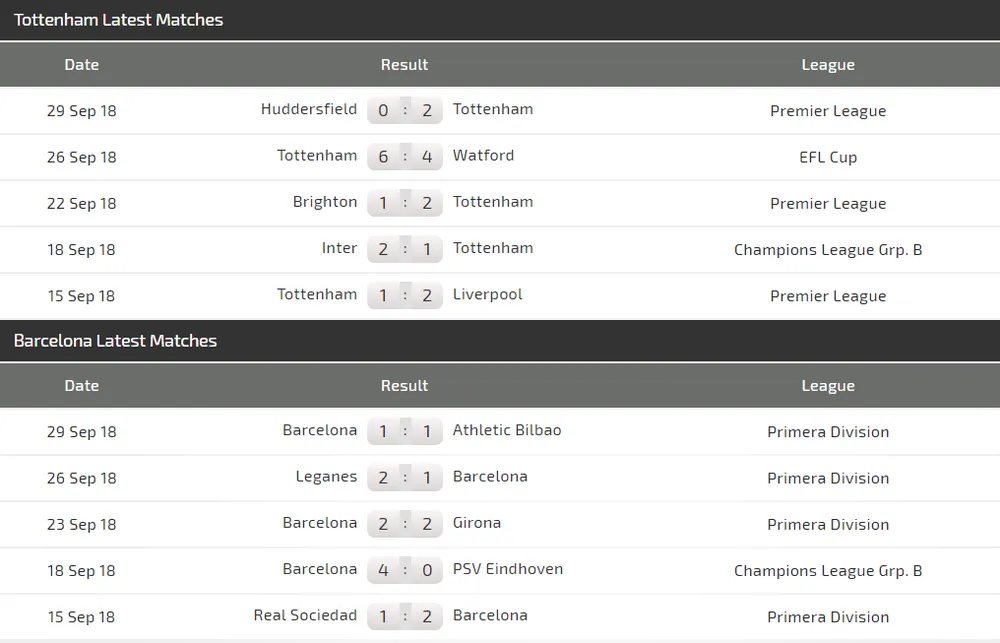This screenshot has height=643, width=1000.
Task: Click the 6:4 Tottenham-Watford score
Action: [x=405, y=157]
